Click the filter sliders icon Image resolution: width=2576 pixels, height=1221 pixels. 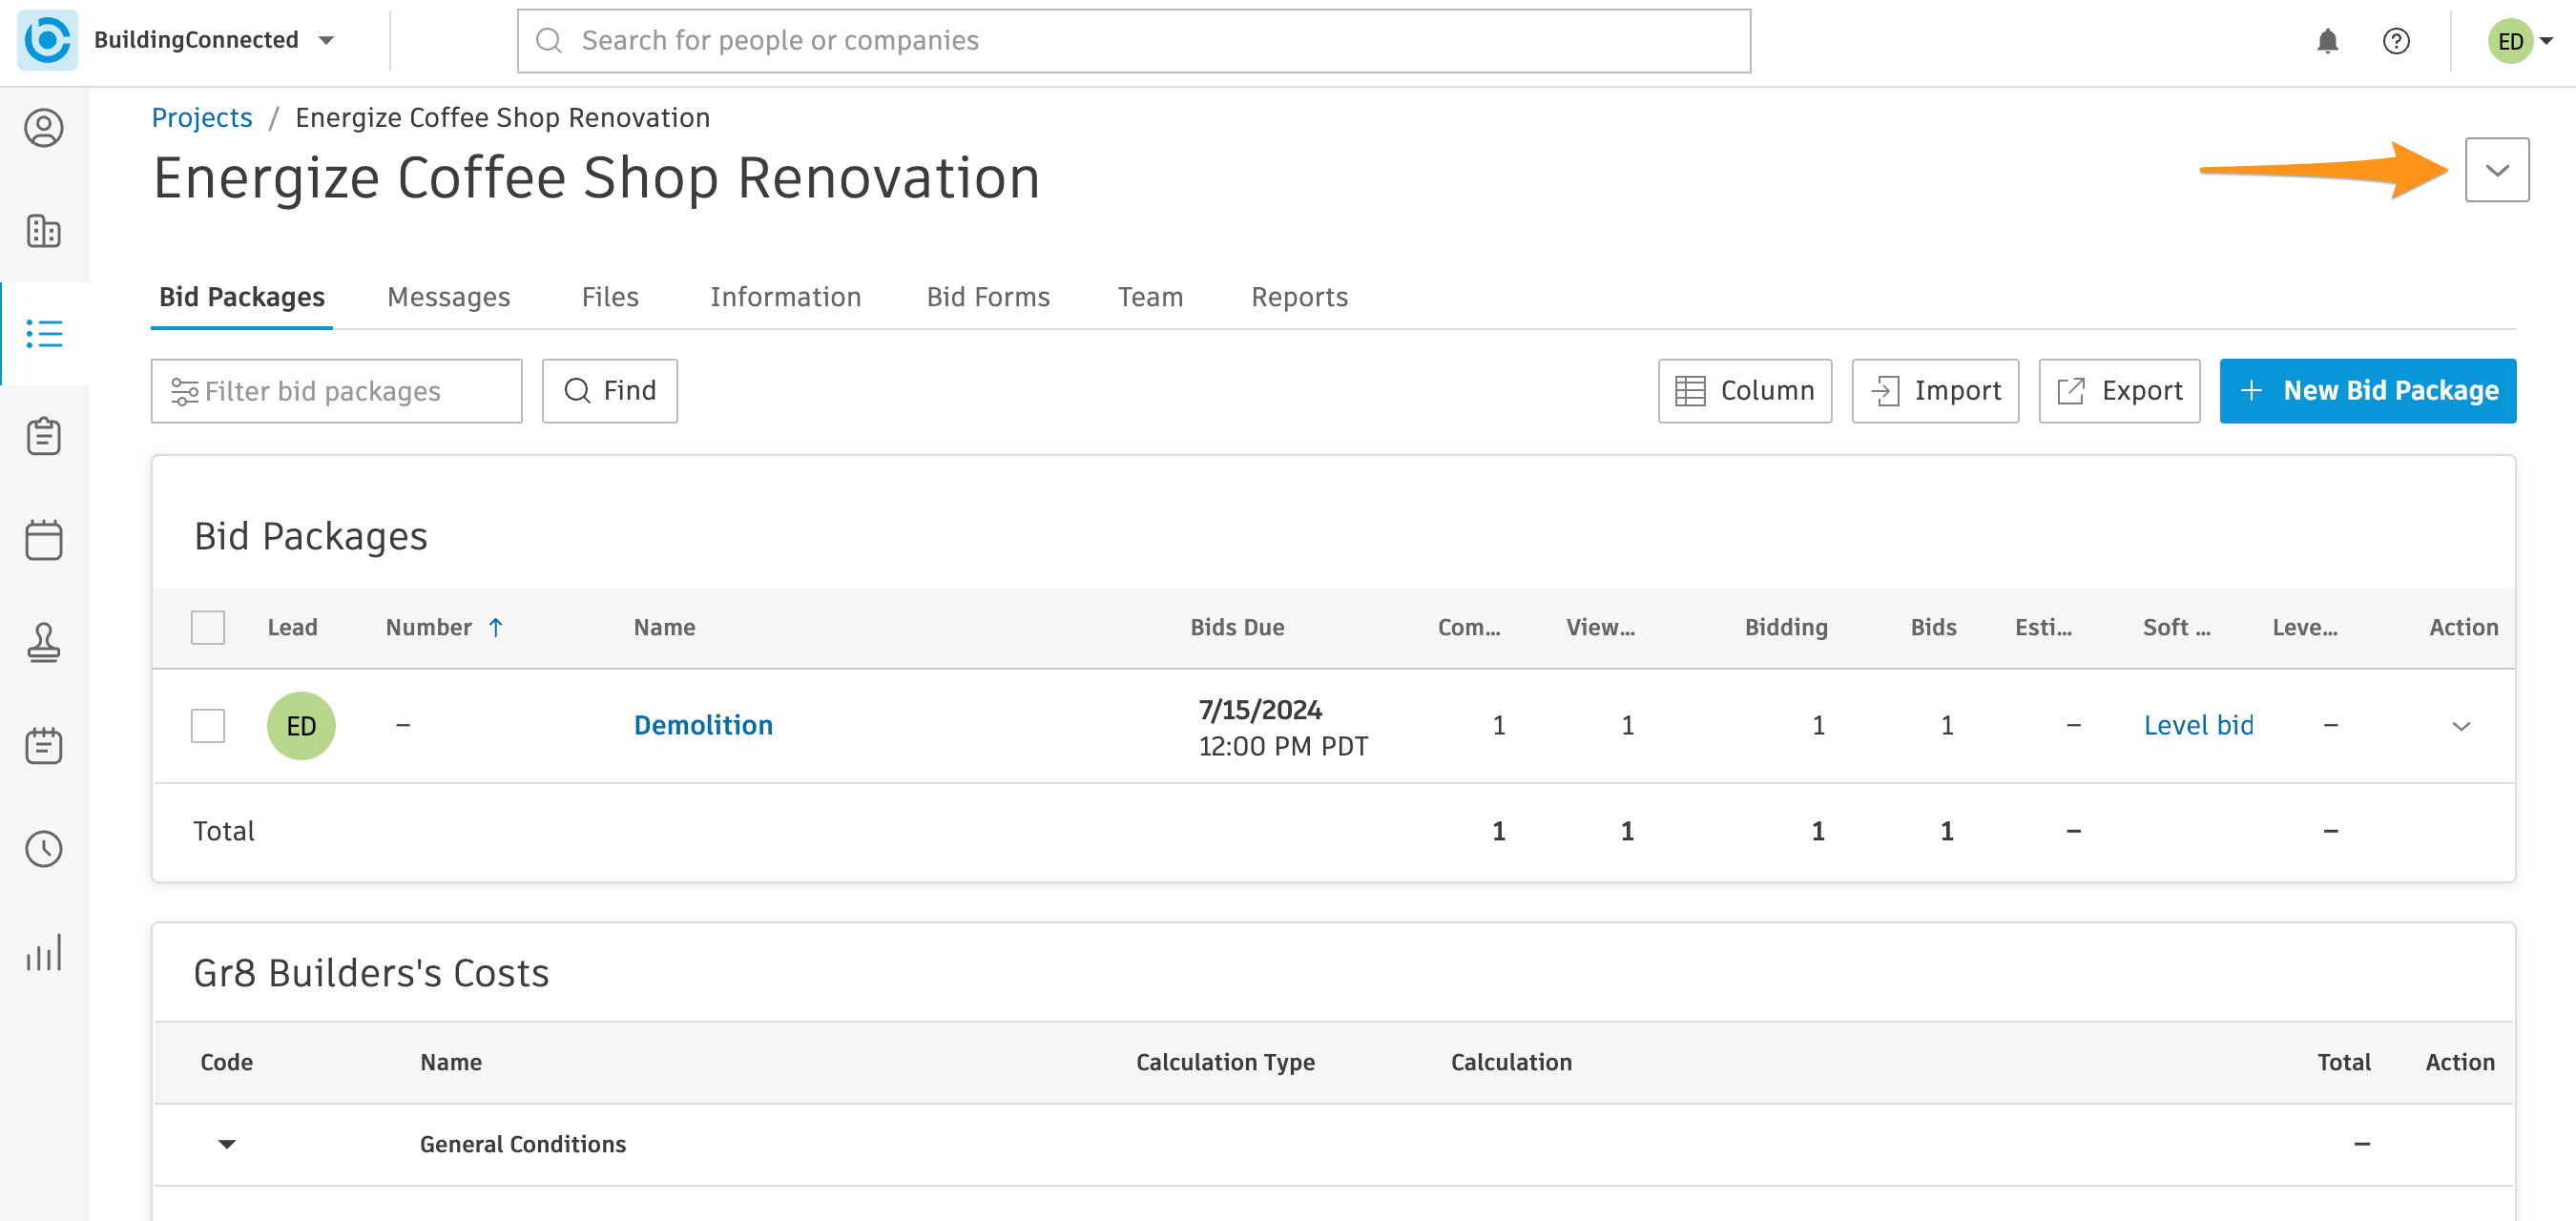pos(184,391)
